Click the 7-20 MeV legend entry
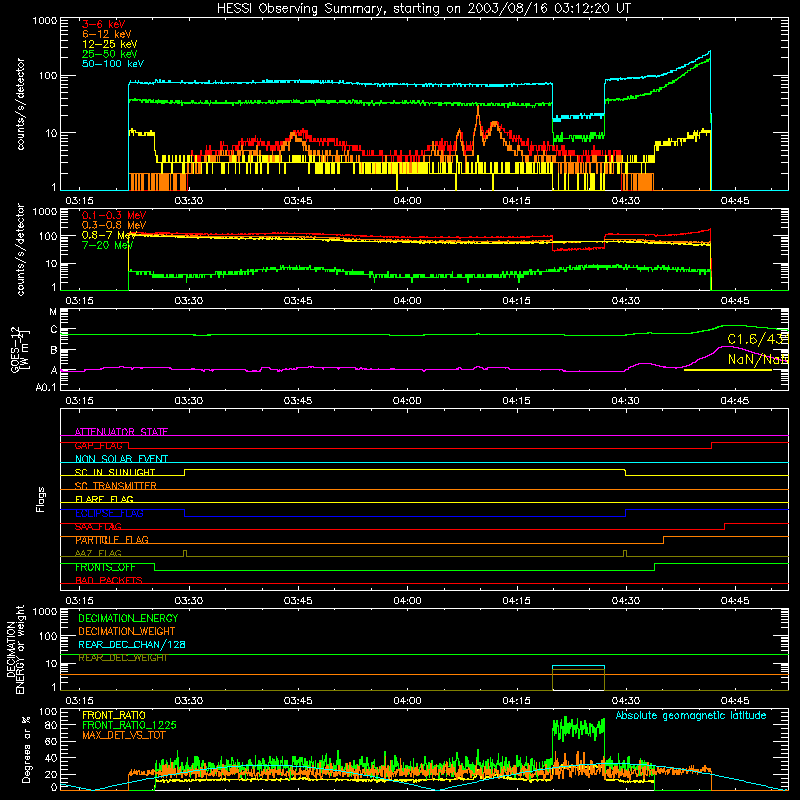The height and width of the screenshot is (800, 800). (107, 245)
